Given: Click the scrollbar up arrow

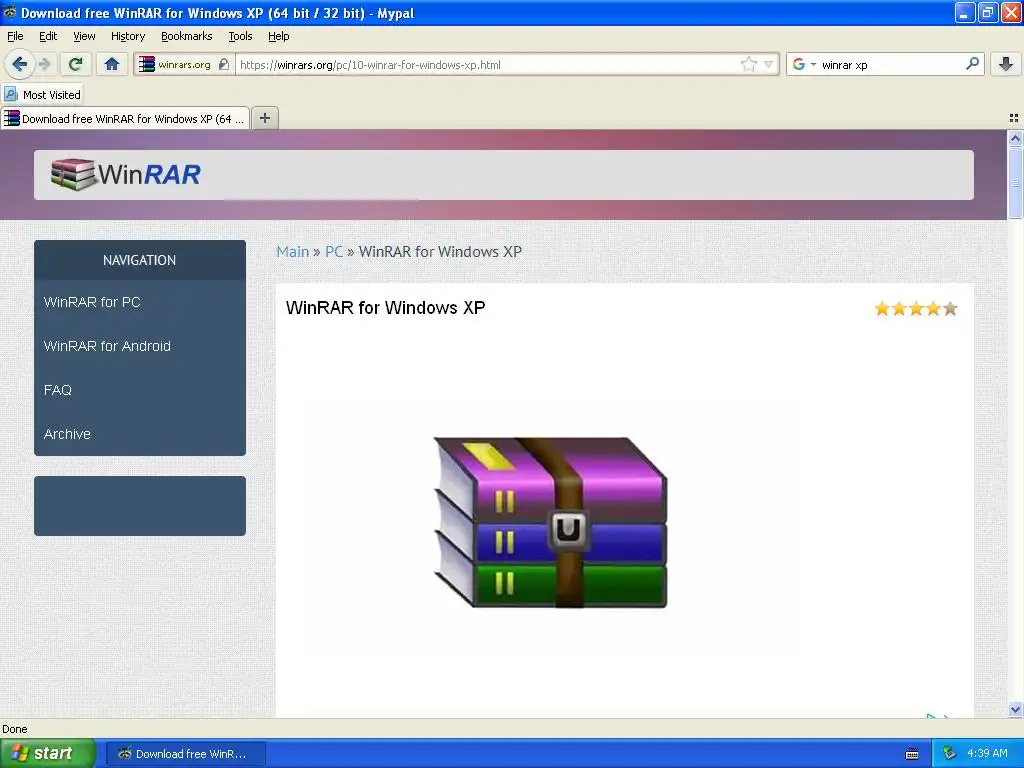Looking at the screenshot, I should [x=1015, y=138].
